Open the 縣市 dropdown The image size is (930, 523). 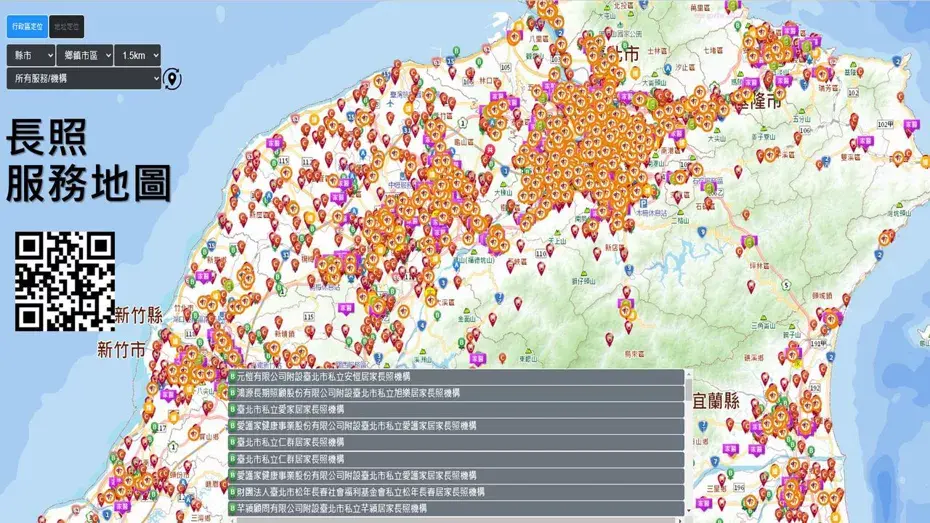click(31, 55)
